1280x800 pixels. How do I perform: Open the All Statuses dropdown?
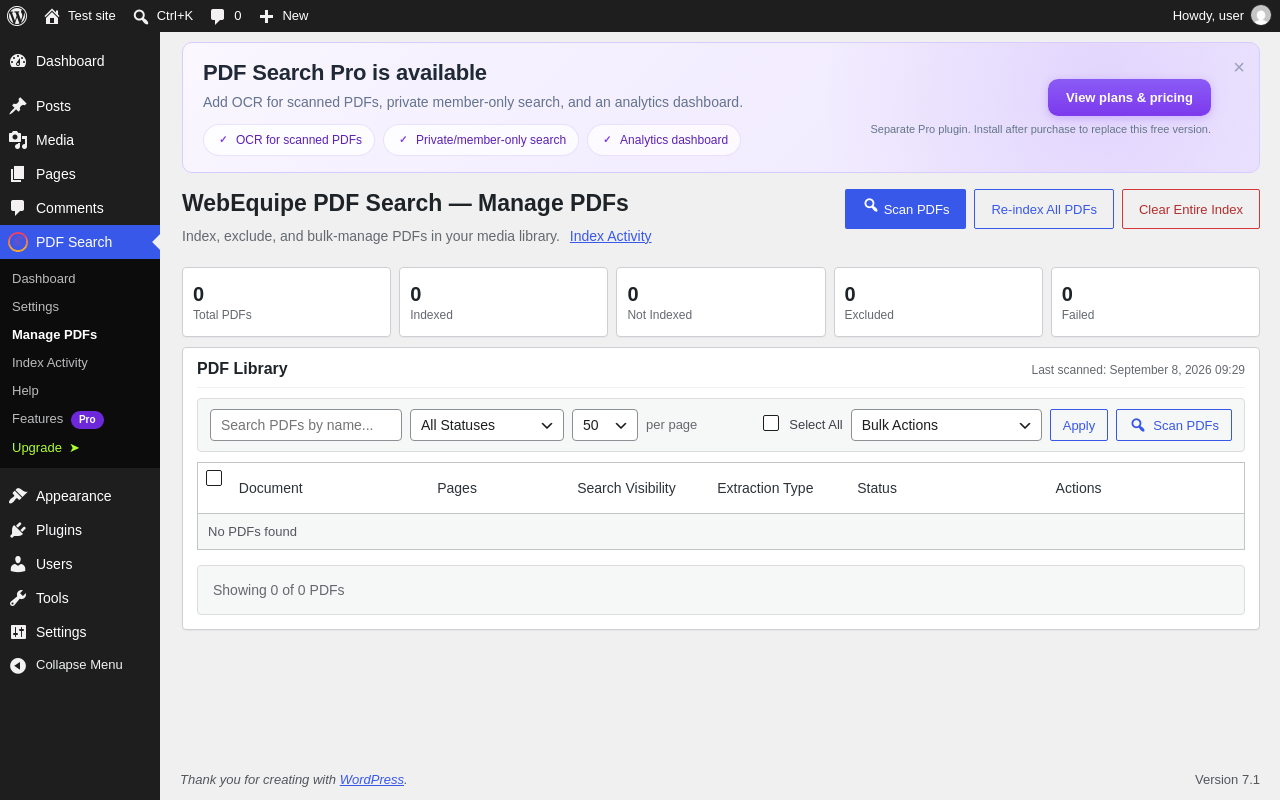(x=487, y=425)
